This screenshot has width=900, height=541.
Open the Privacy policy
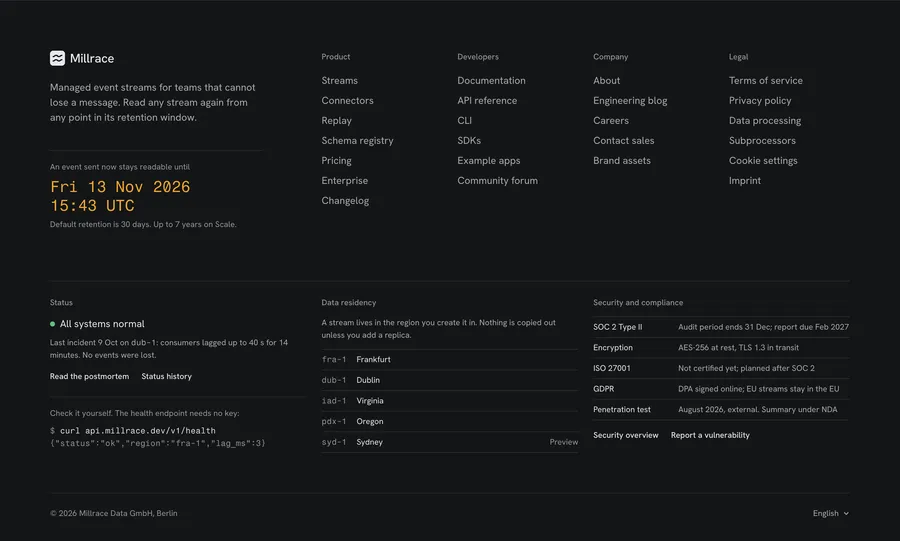click(760, 100)
